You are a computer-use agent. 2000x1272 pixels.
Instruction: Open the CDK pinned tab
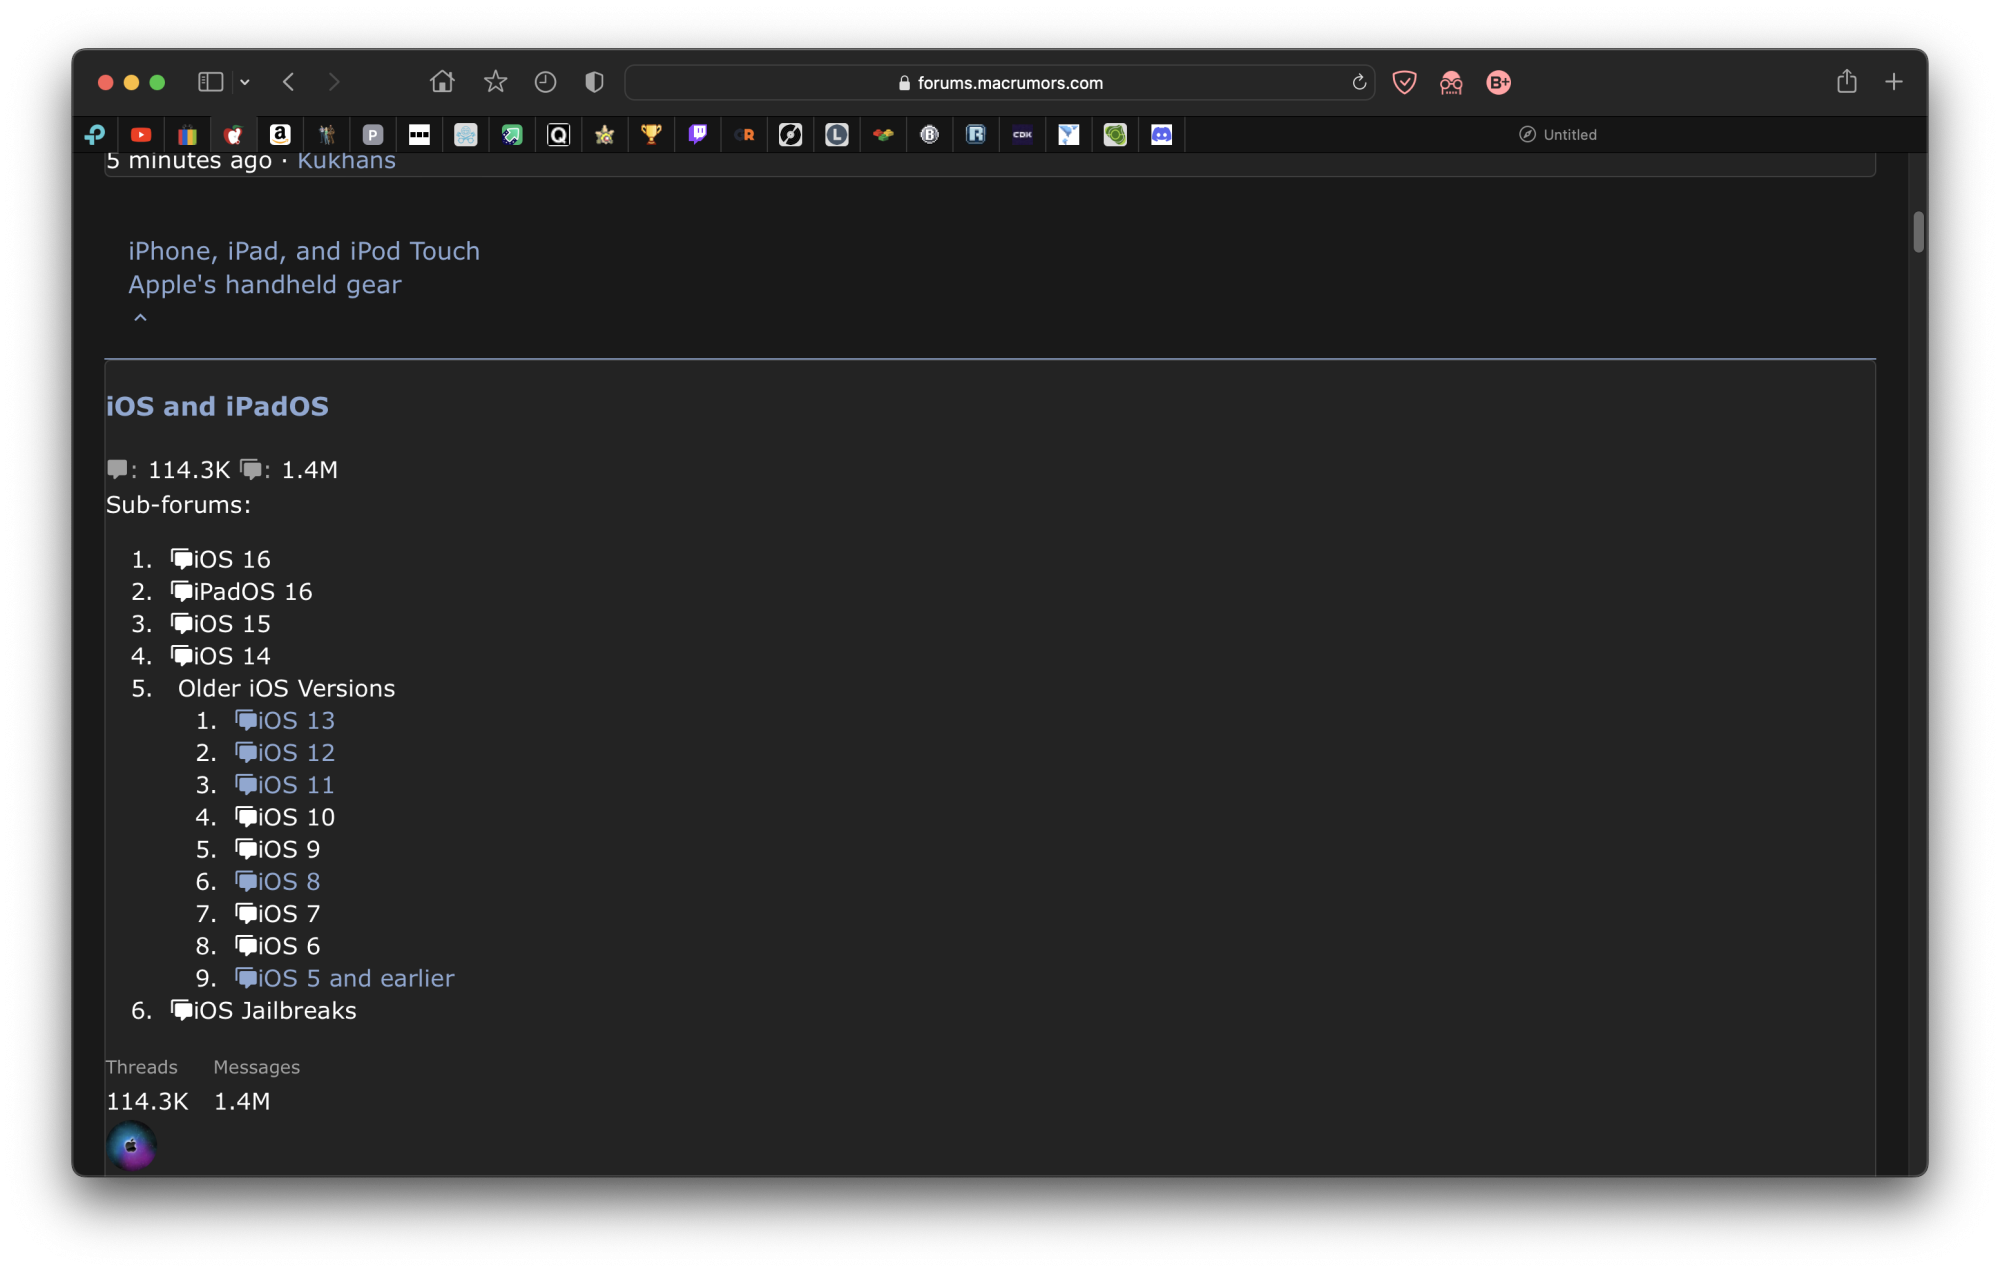point(1022,135)
